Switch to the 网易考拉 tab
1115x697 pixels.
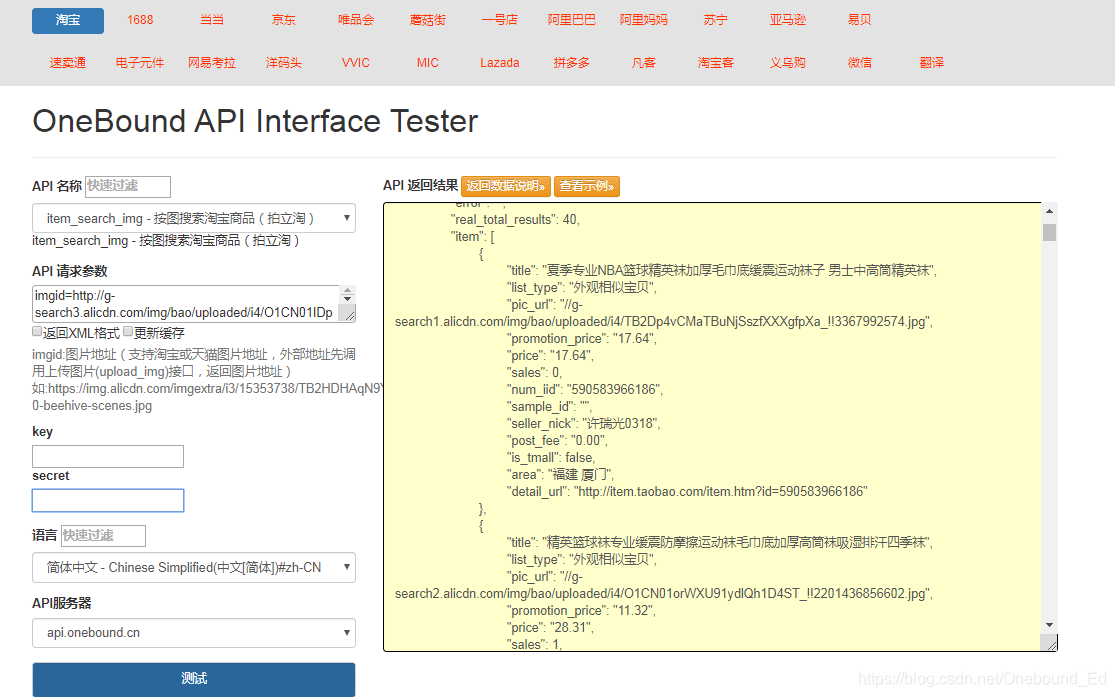click(x=212, y=63)
